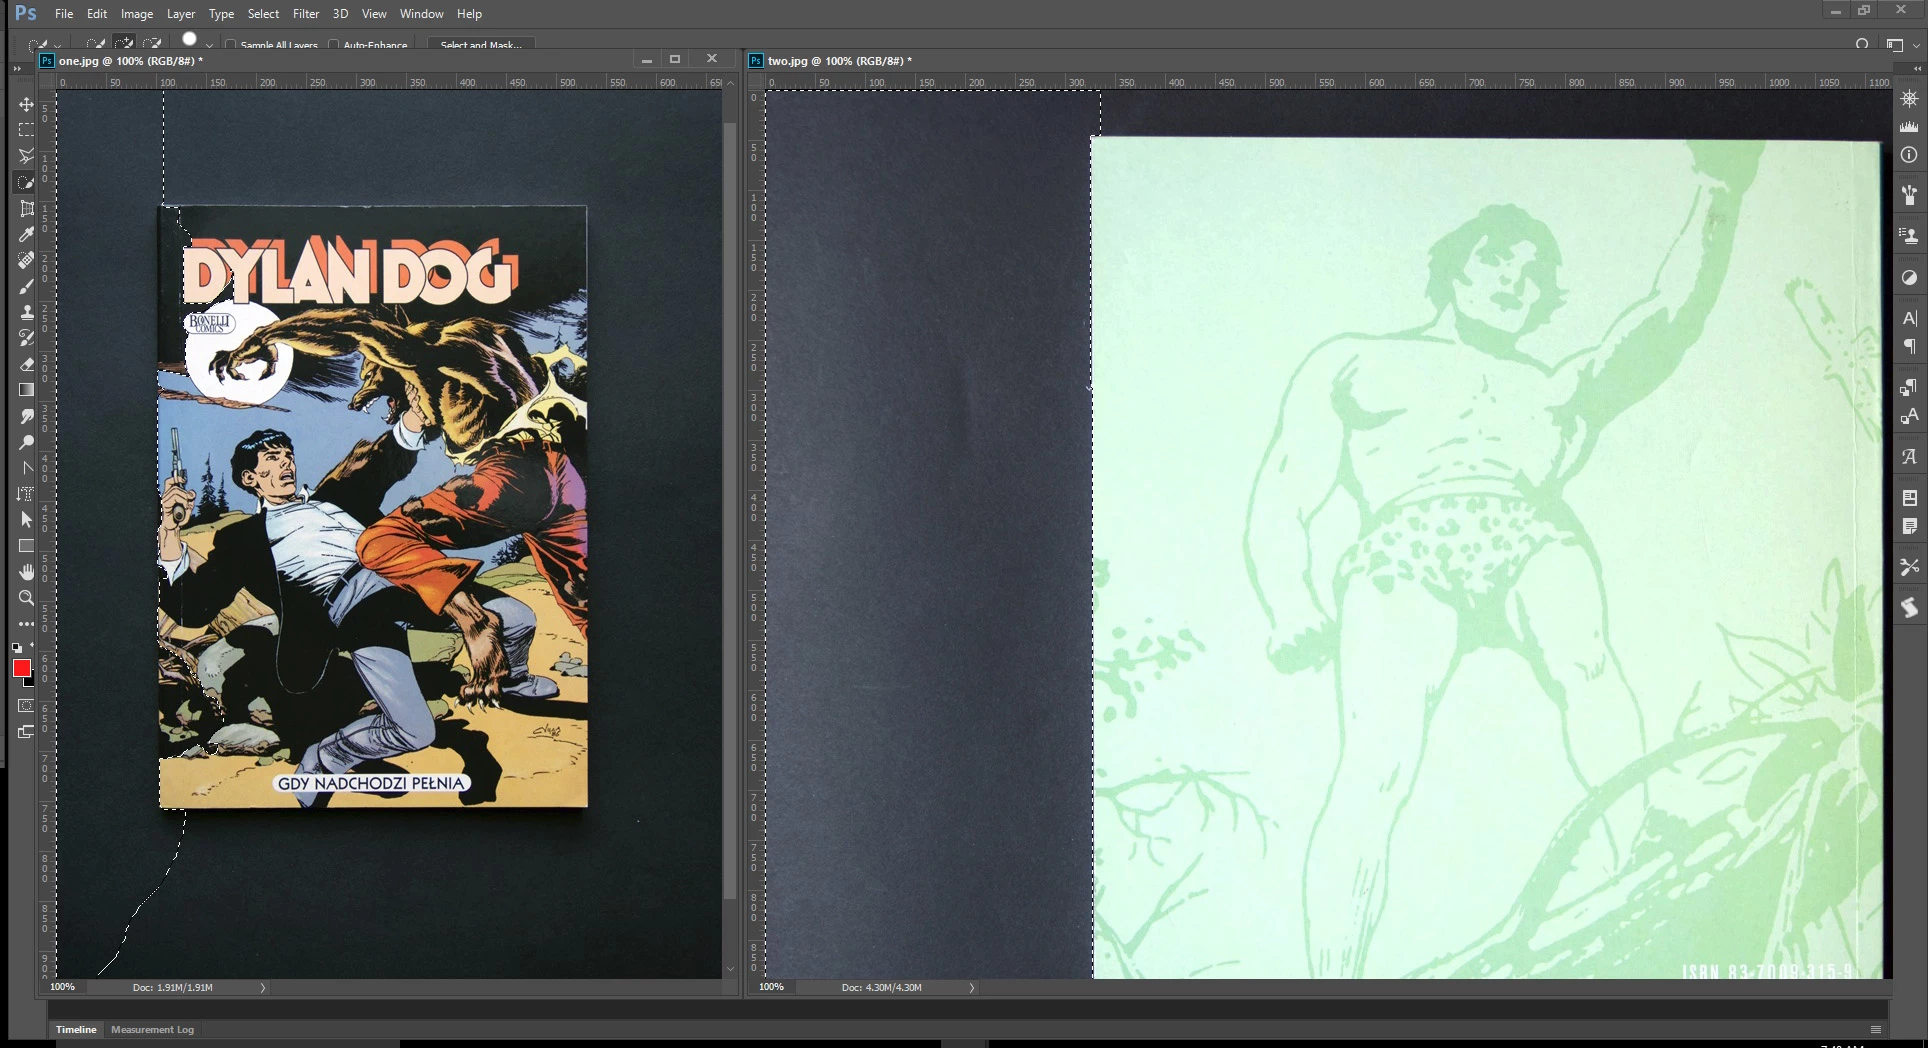Switch to the Measurement Log tab
This screenshot has height=1048, width=1928.
pyautogui.click(x=152, y=1029)
